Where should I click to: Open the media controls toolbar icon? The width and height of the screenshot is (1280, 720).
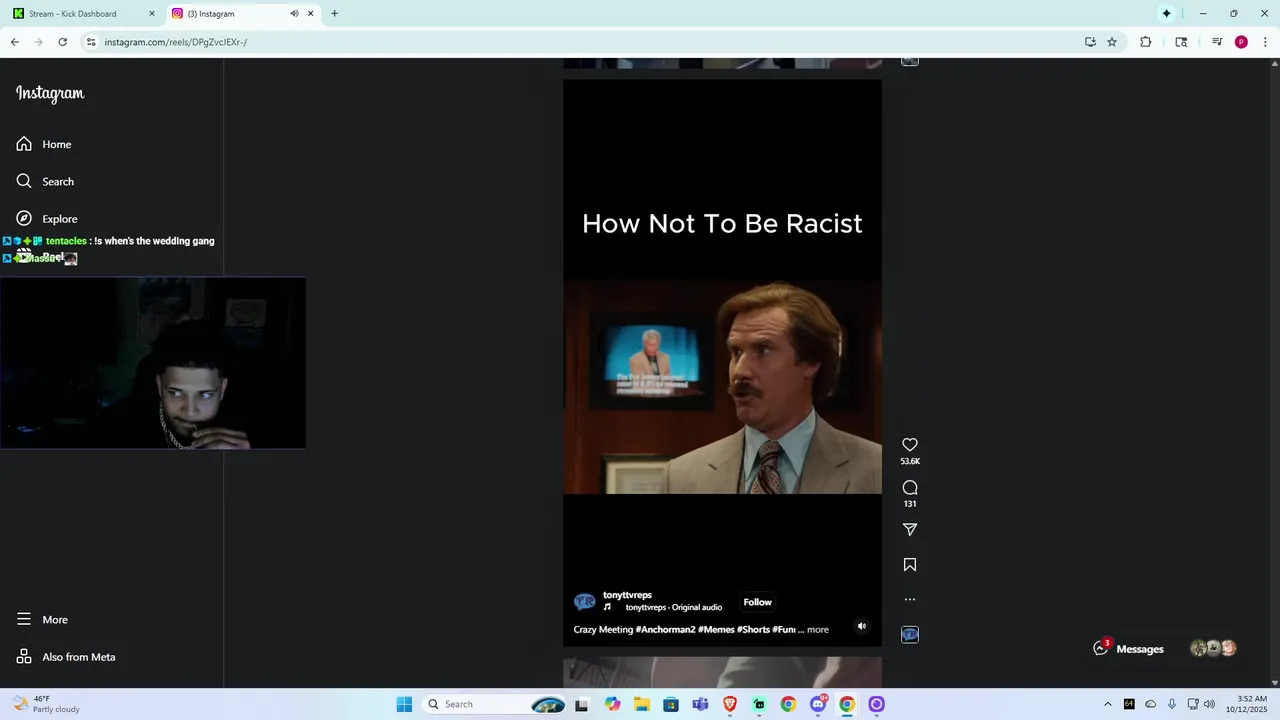(x=1217, y=42)
